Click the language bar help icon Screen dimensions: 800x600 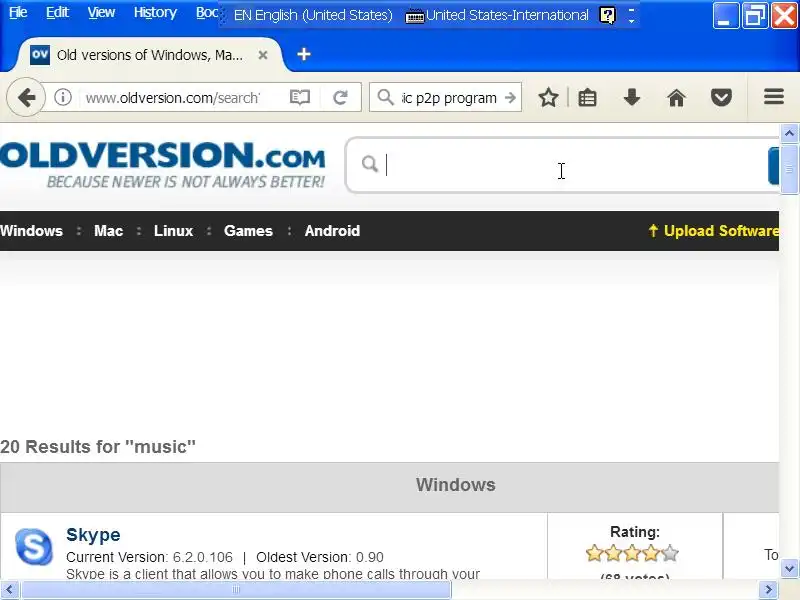(x=607, y=15)
